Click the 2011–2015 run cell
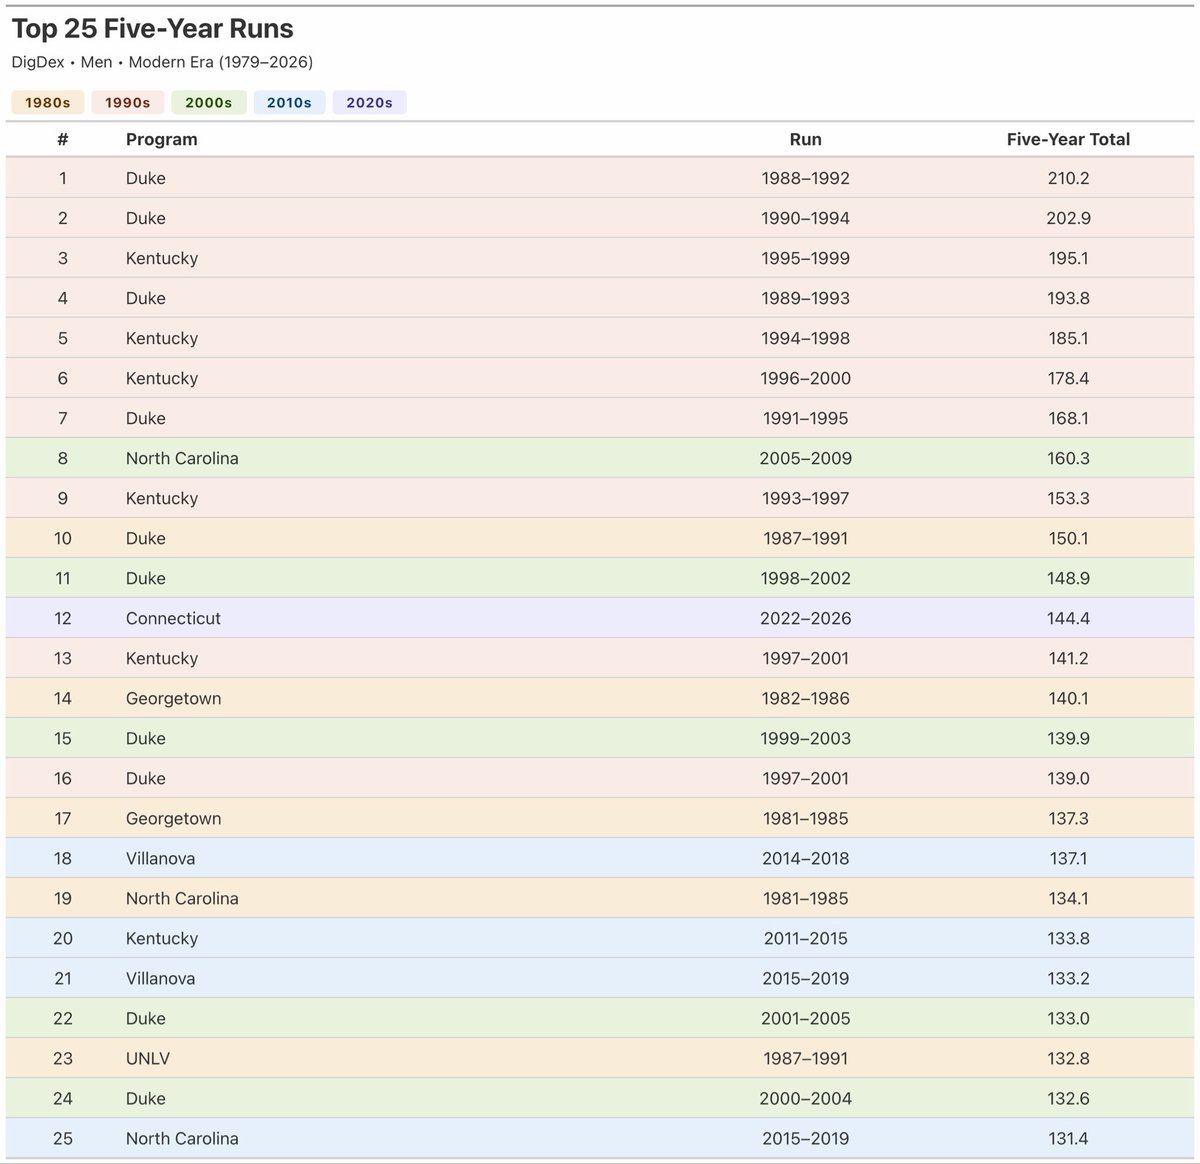 tap(805, 938)
